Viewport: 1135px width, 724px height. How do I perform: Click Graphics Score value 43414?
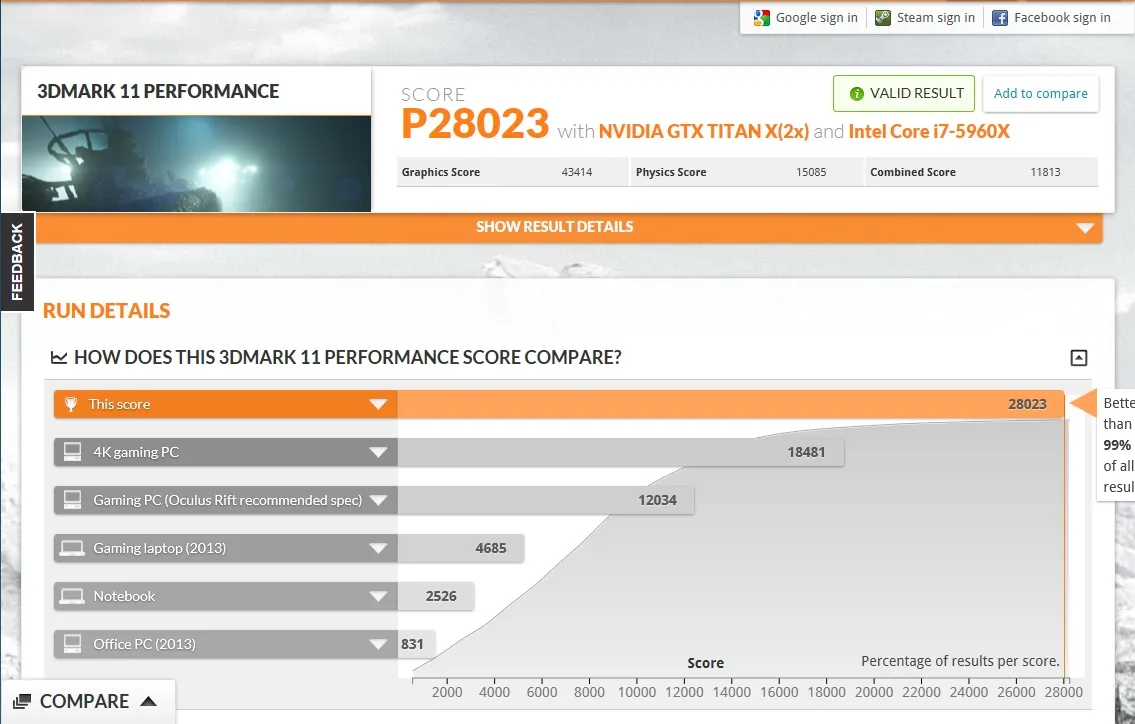coord(577,172)
